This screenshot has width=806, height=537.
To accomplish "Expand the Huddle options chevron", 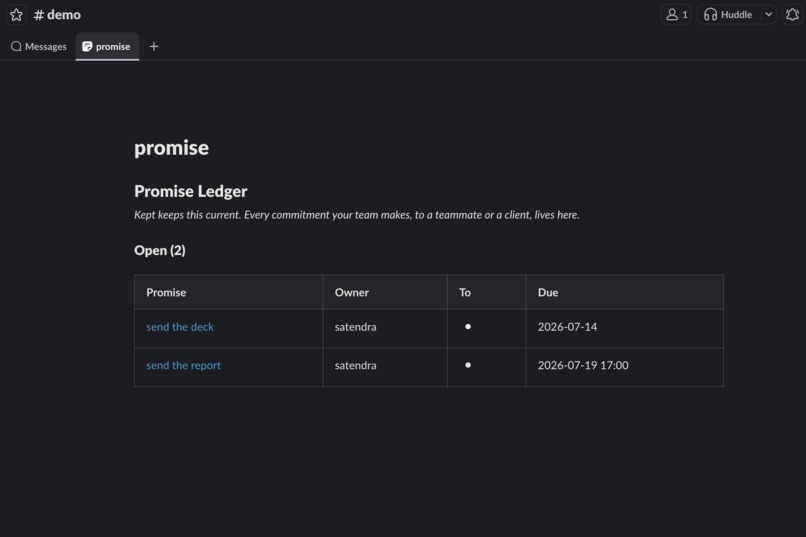I will pos(768,15).
